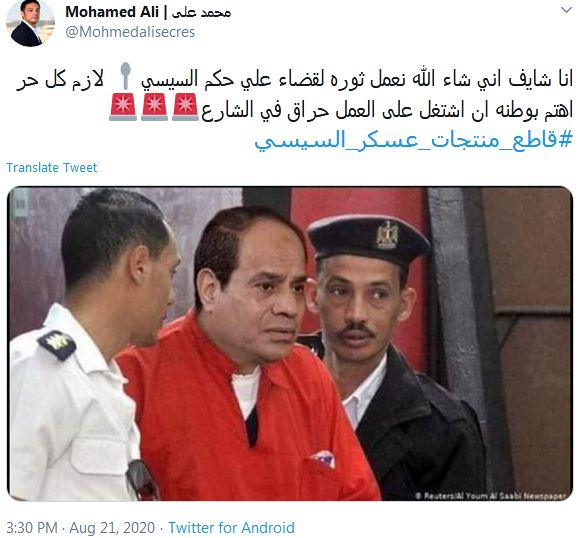
Task: Click the man in the red jumpsuit in the photo
Action: (x=247, y=355)
